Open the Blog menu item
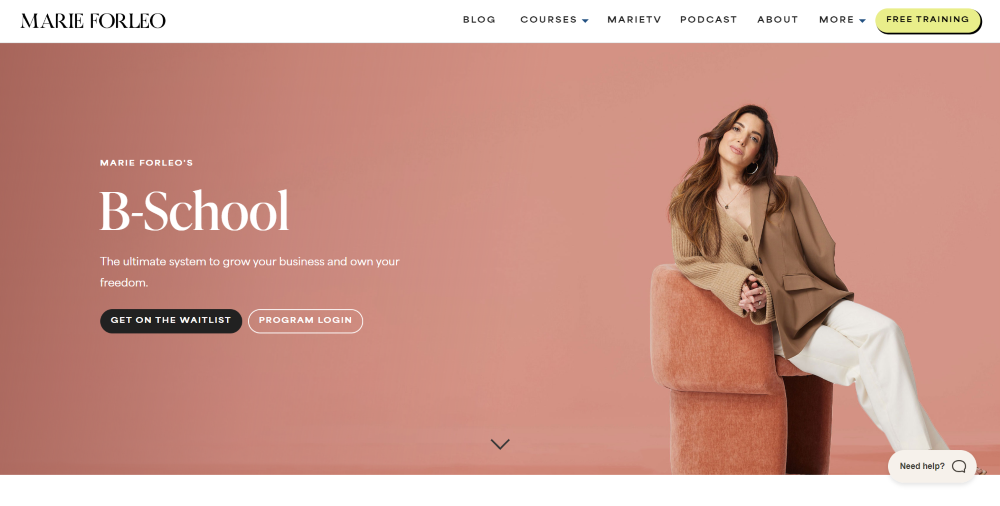The image size is (1000, 506). 479,20
